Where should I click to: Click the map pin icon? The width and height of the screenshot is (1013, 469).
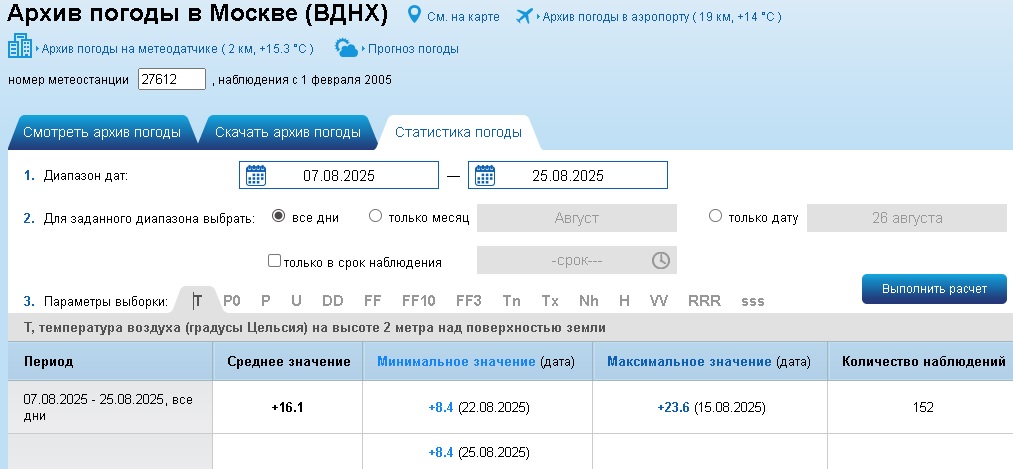[414, 14]
